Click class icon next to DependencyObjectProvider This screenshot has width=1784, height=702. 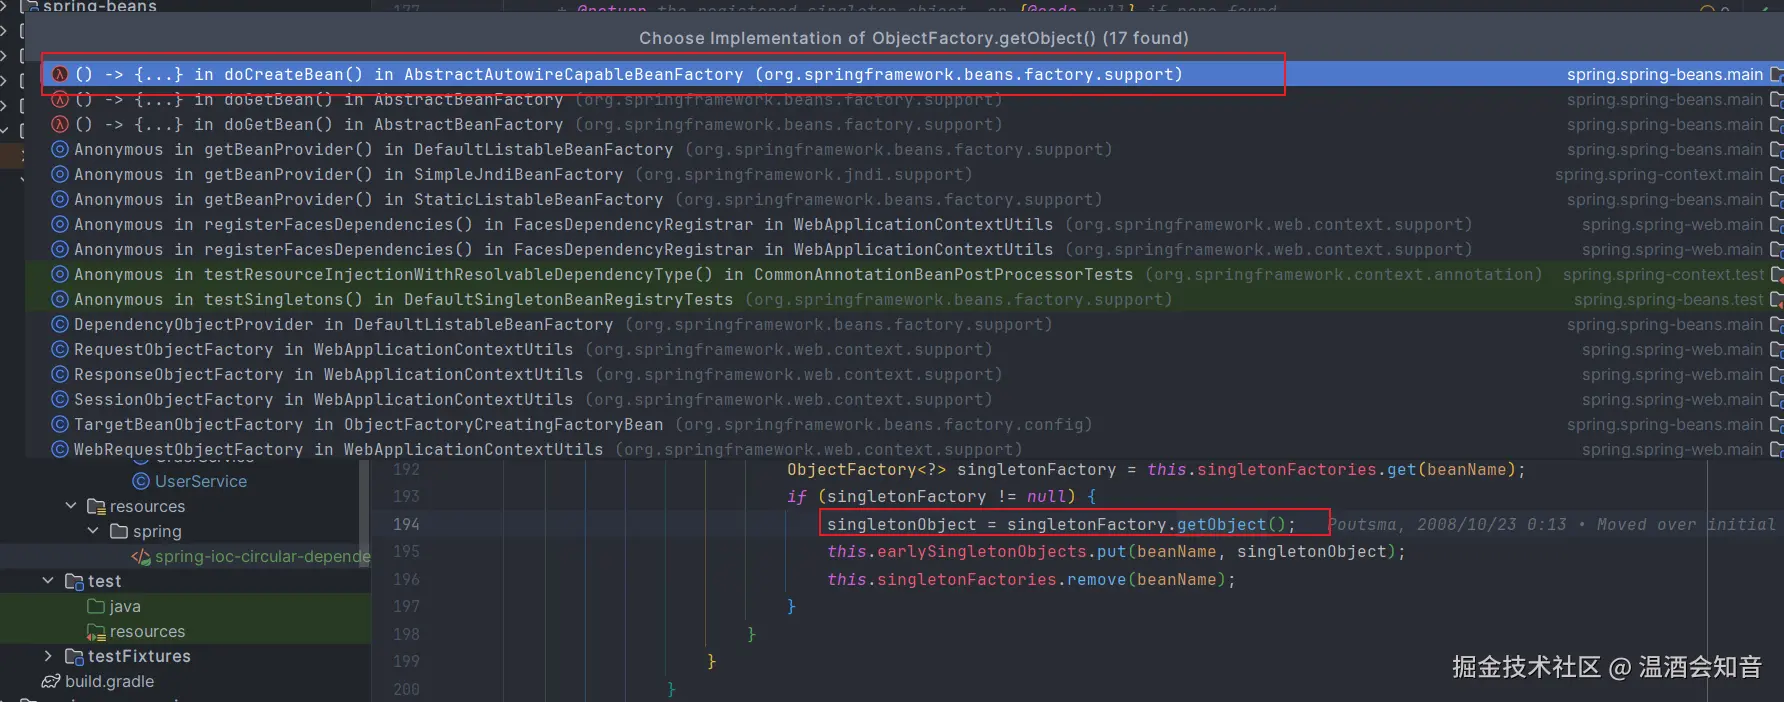tap(60, 324)
